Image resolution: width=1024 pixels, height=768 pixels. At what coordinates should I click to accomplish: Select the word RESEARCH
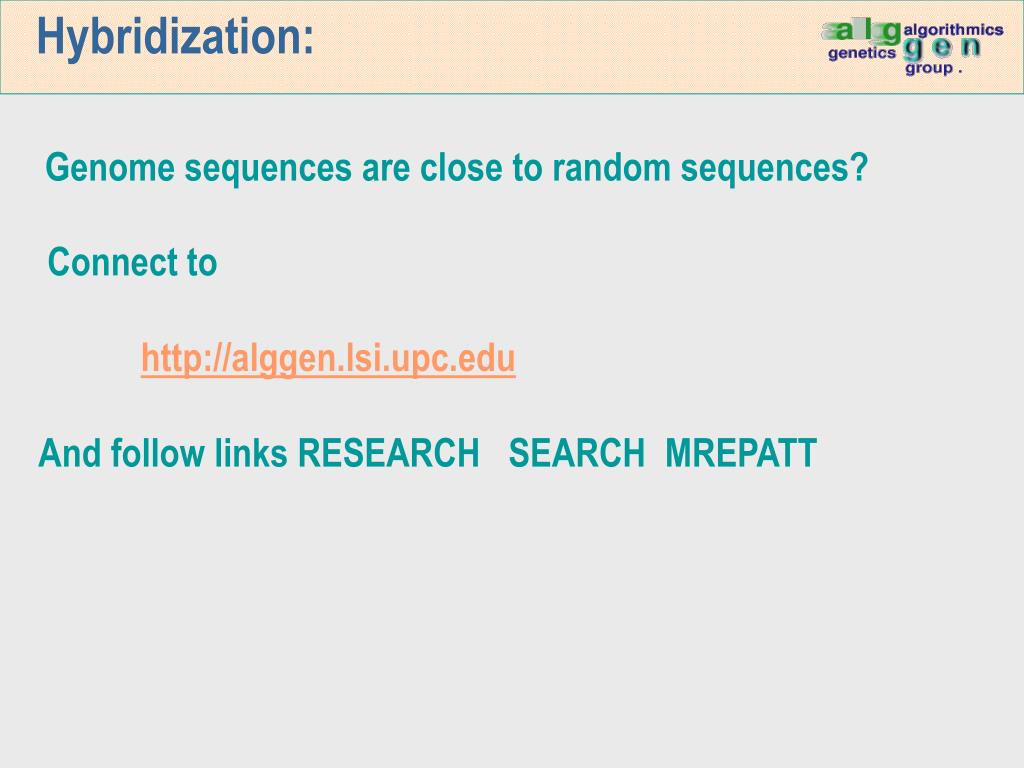click(388, 453)
